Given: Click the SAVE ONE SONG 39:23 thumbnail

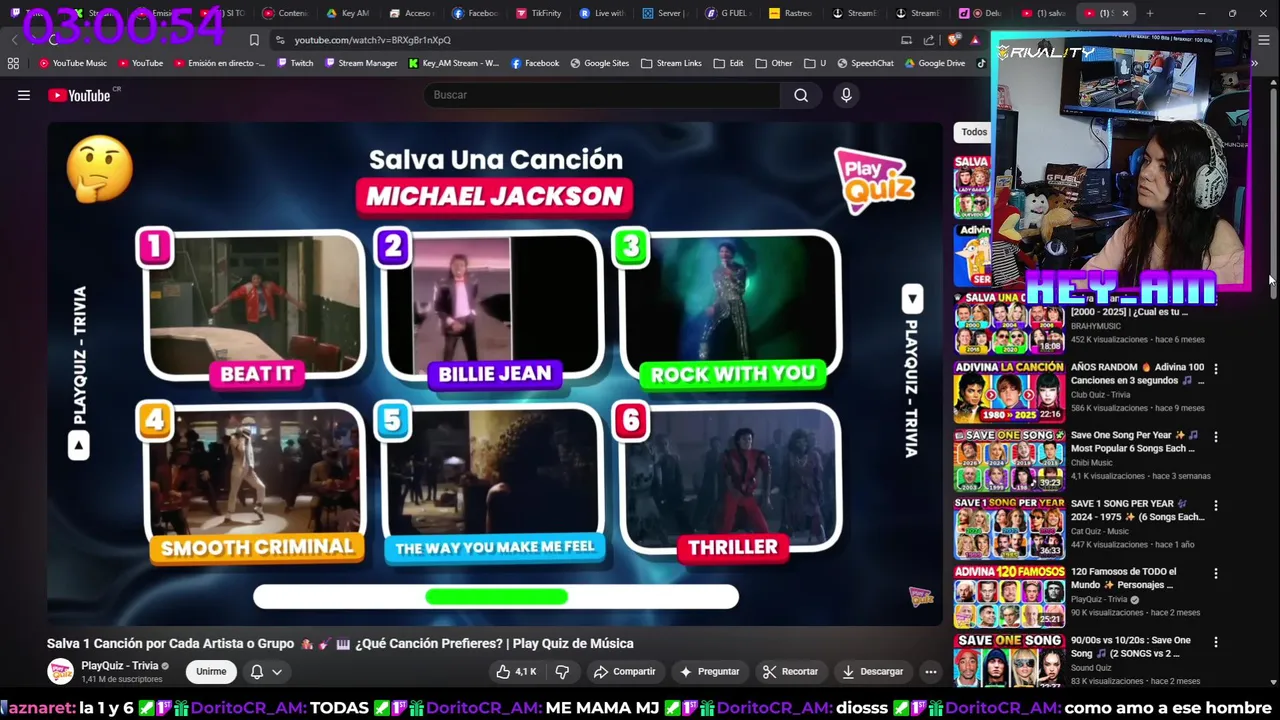Looking at the screenshot, I should tap(1009, 460).
